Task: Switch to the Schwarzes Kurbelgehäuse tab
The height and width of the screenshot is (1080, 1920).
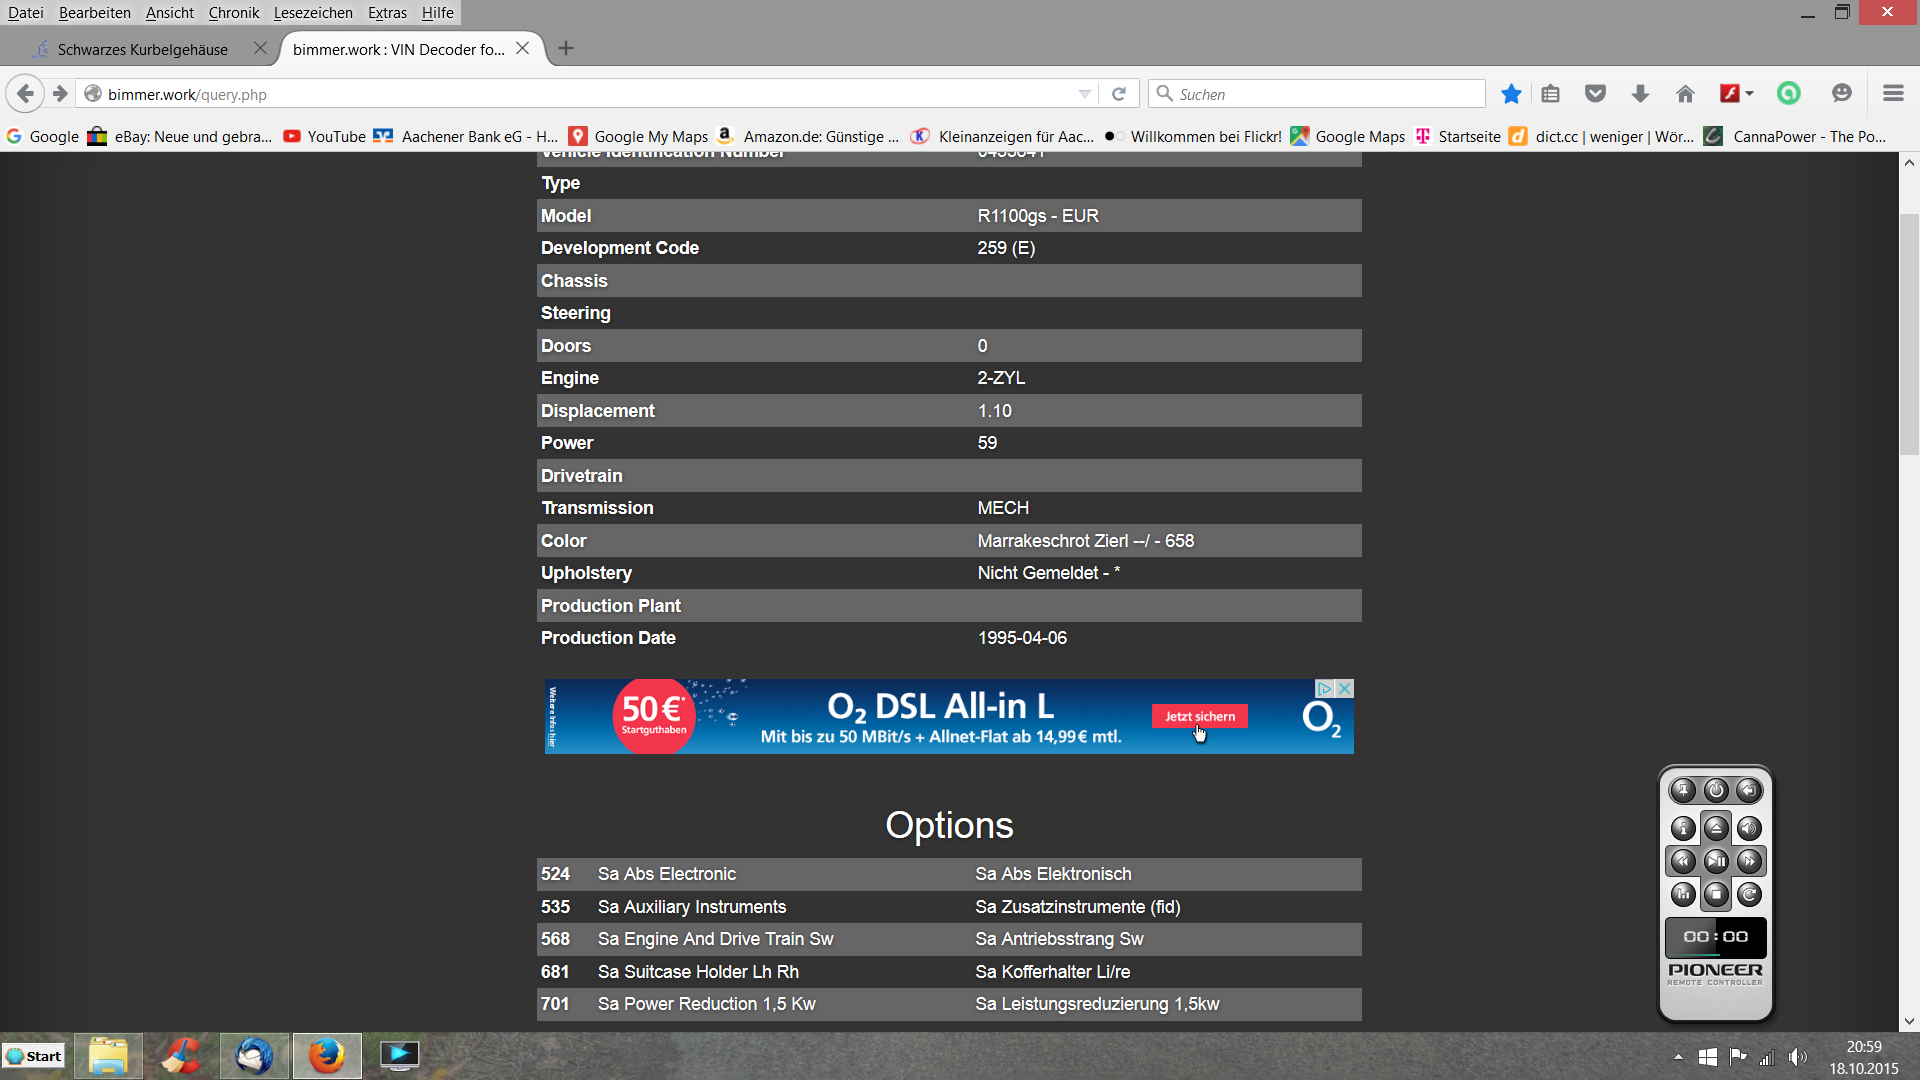Action: point(142,49)
